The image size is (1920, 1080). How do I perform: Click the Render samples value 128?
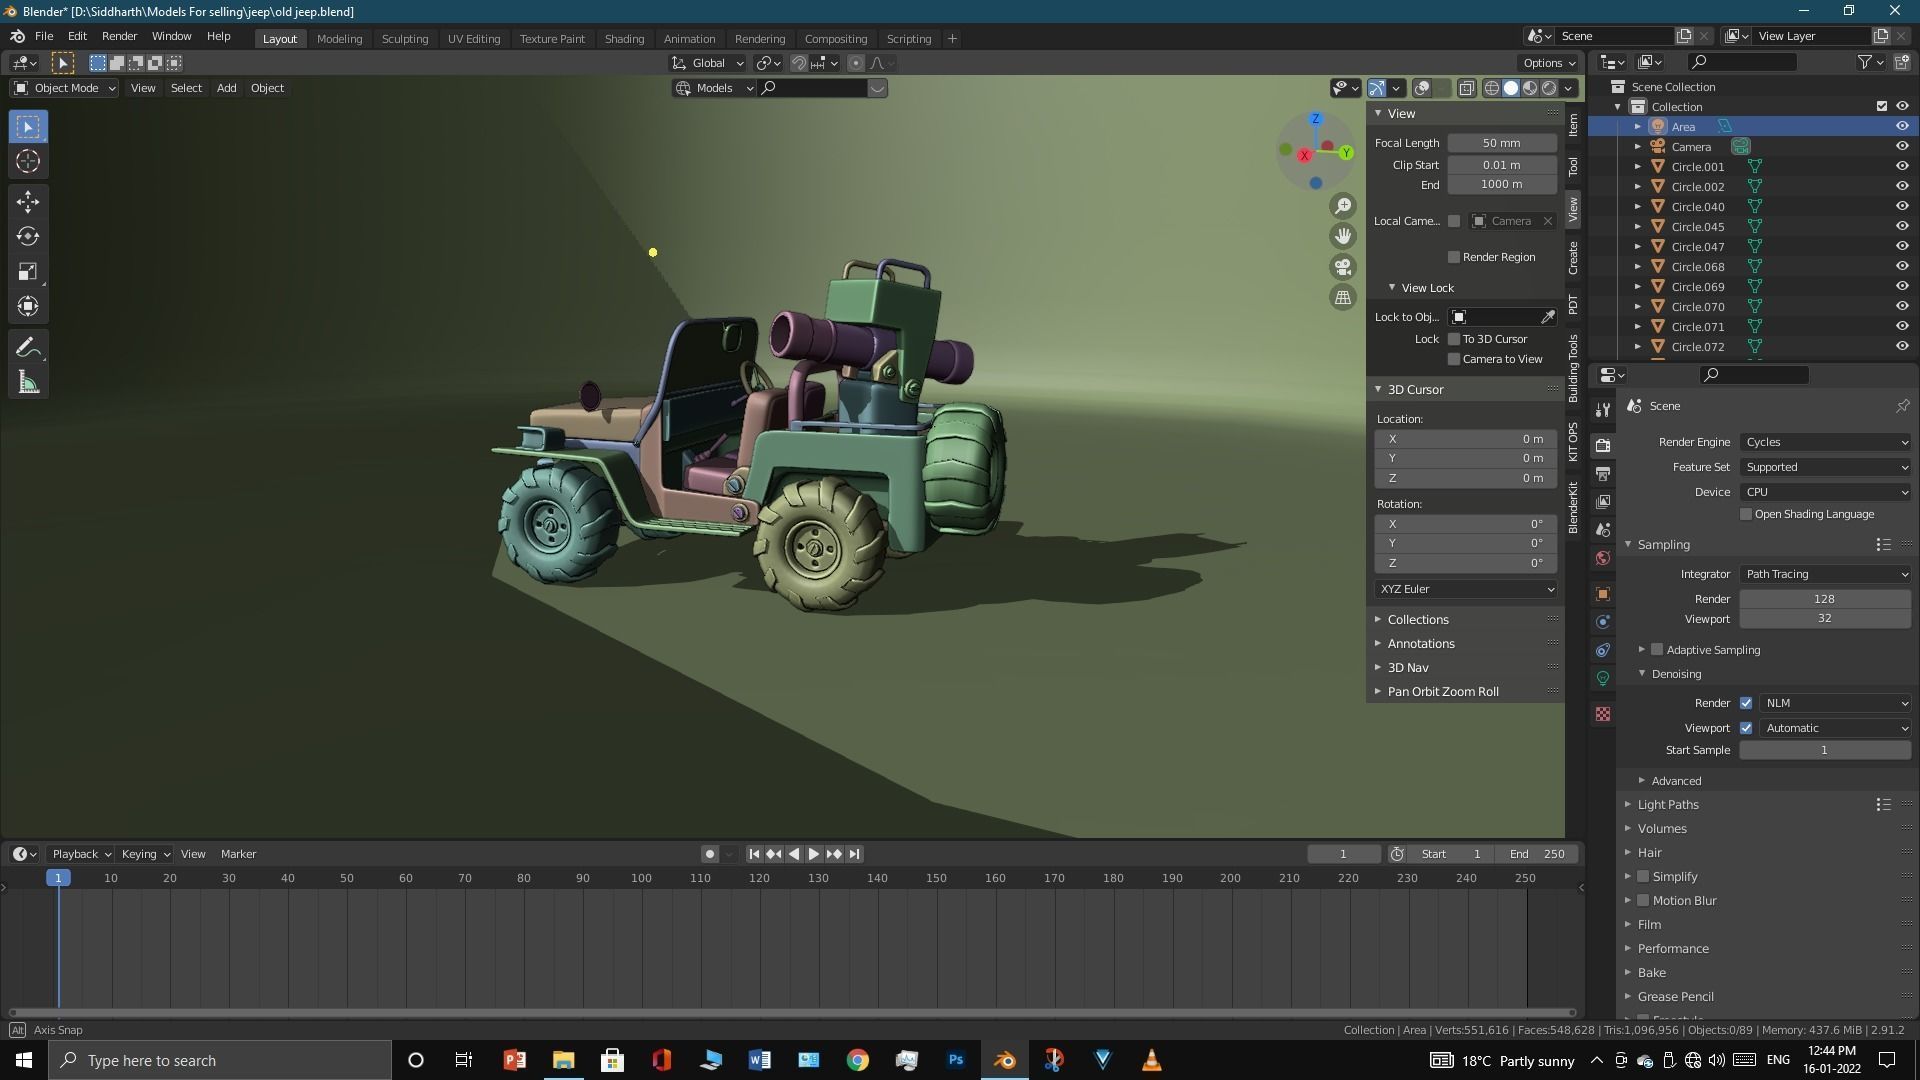1825,599
